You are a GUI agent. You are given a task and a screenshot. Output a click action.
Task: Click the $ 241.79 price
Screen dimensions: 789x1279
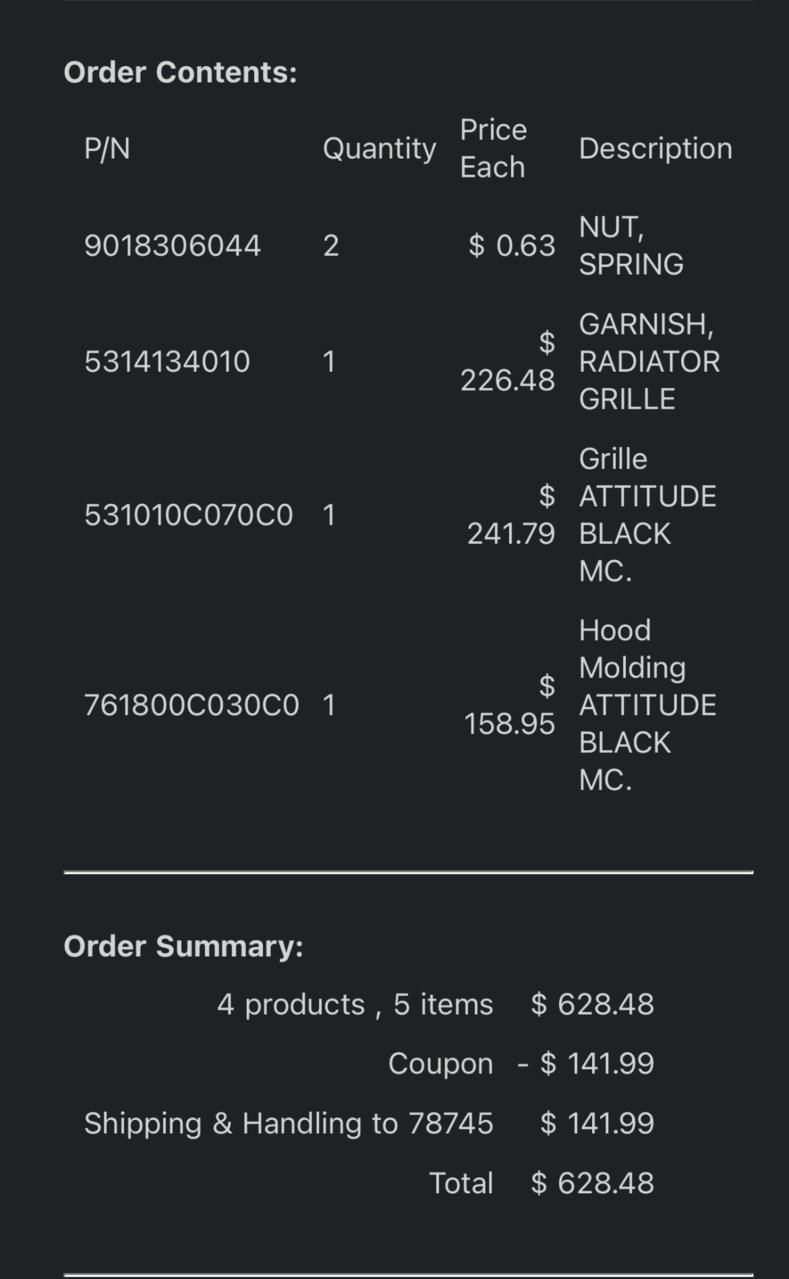pyautogui.click(x=511, y=515)
